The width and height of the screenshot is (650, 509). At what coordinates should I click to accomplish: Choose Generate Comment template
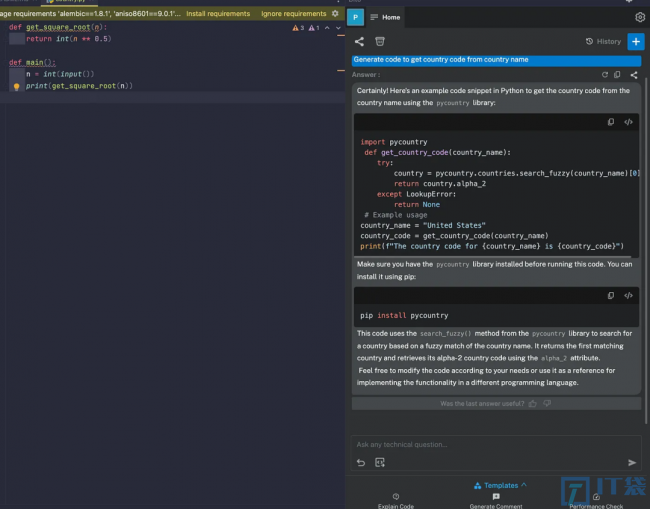coord(496,501)
